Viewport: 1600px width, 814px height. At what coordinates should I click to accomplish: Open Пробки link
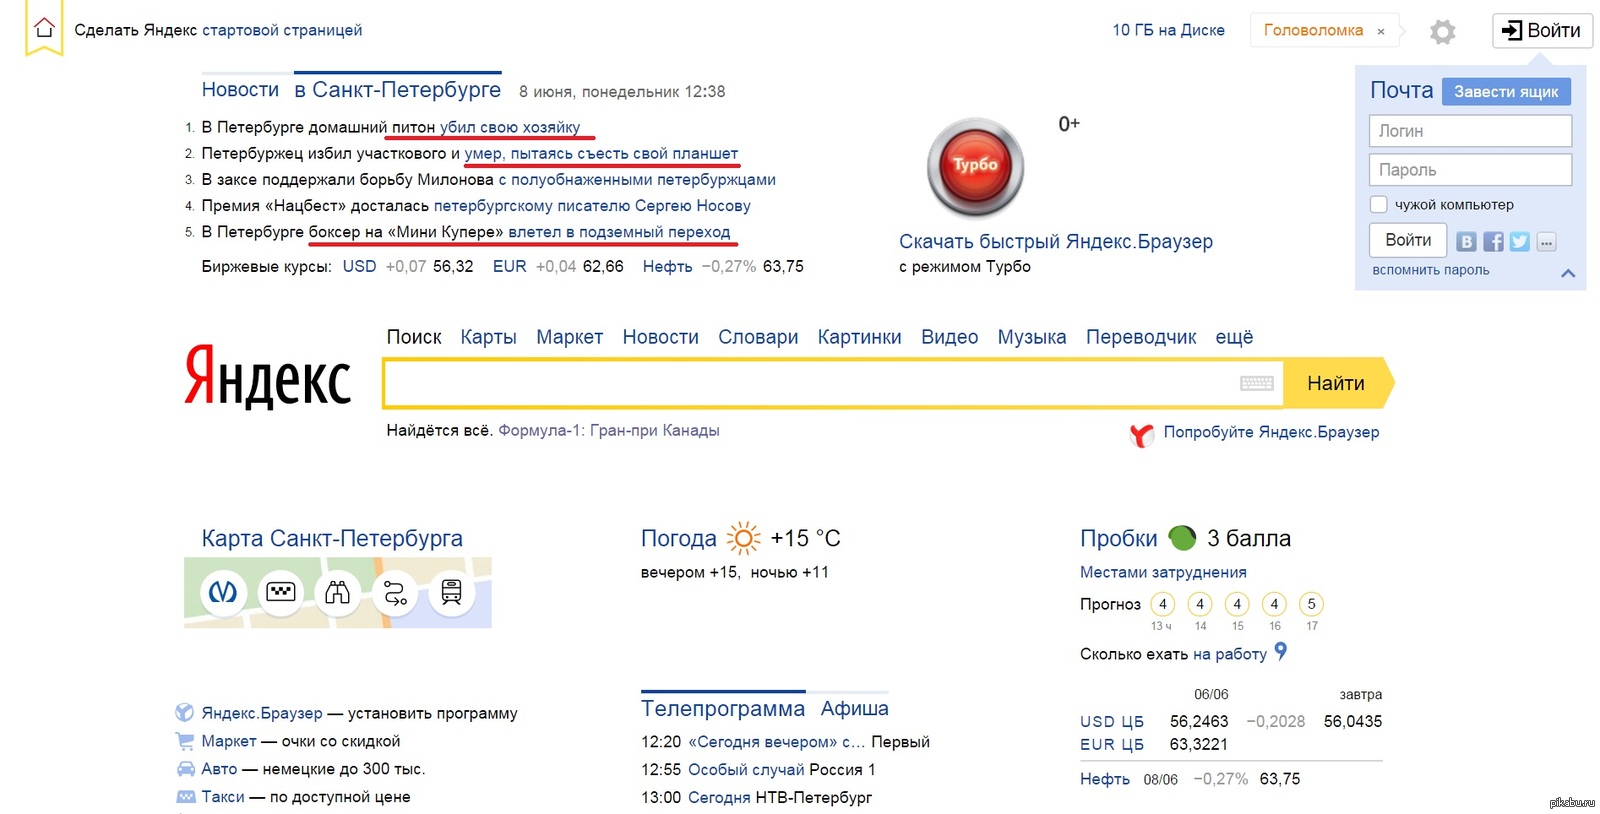point(1118,538)
